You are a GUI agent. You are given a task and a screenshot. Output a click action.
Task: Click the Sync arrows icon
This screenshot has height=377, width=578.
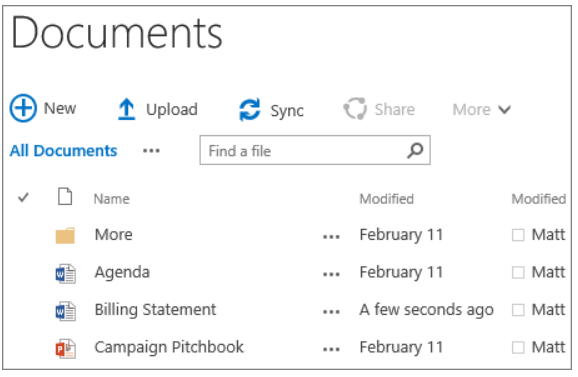pyautogui.click(x=250, y=109)
